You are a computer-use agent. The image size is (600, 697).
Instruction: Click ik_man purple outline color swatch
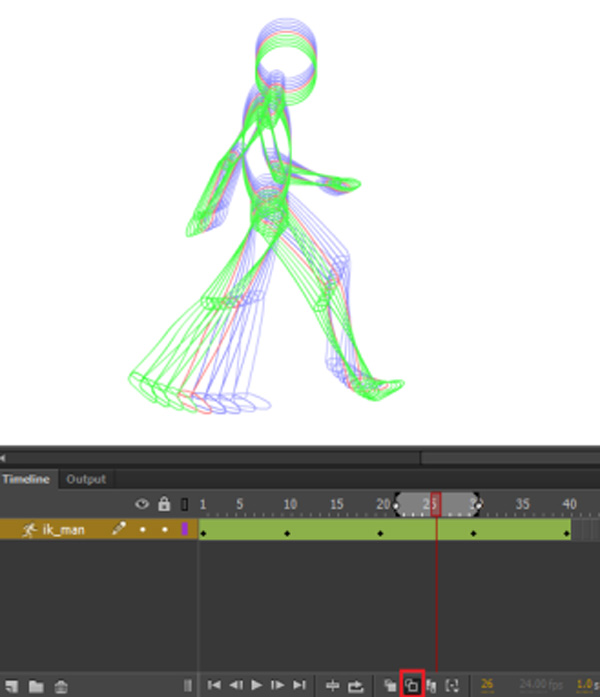(x=185, y=529)
